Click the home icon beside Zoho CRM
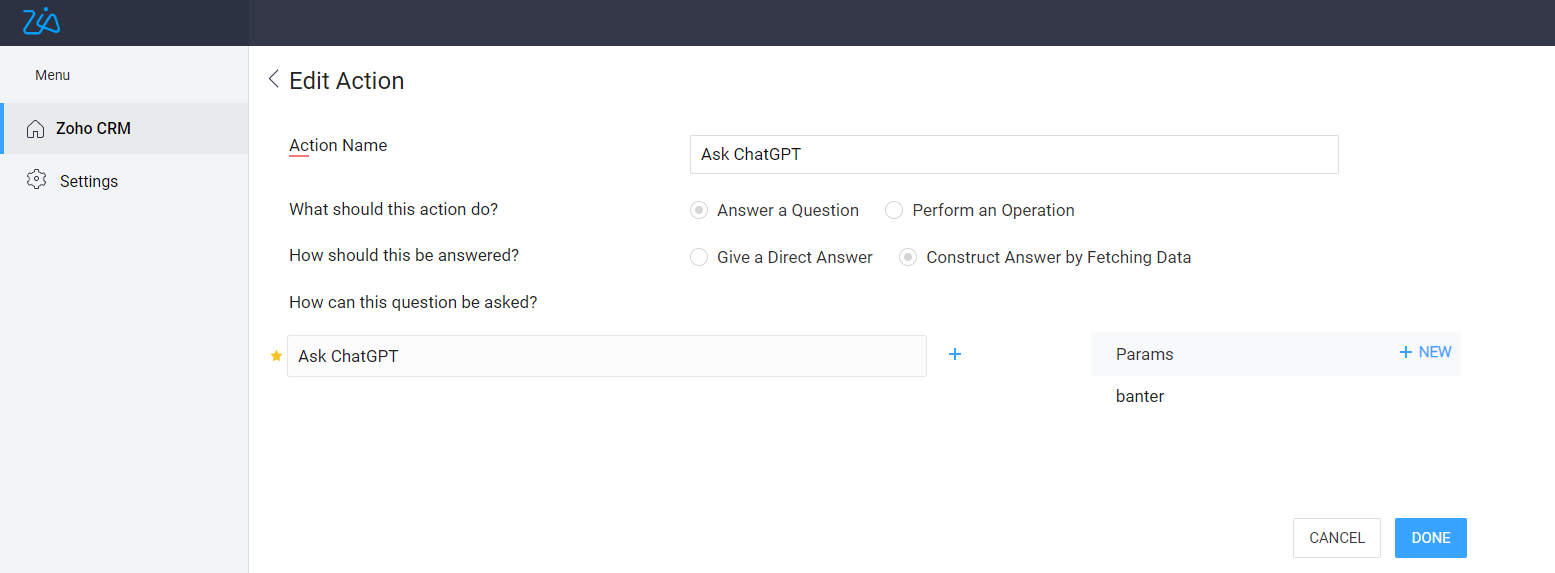1555x573 pixels. tap(36, 129)
